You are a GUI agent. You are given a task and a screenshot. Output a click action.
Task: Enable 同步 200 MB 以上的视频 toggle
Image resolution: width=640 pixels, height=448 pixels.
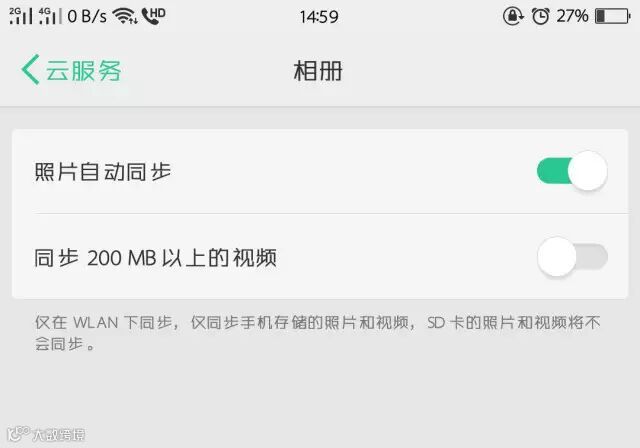coord(572,257)
